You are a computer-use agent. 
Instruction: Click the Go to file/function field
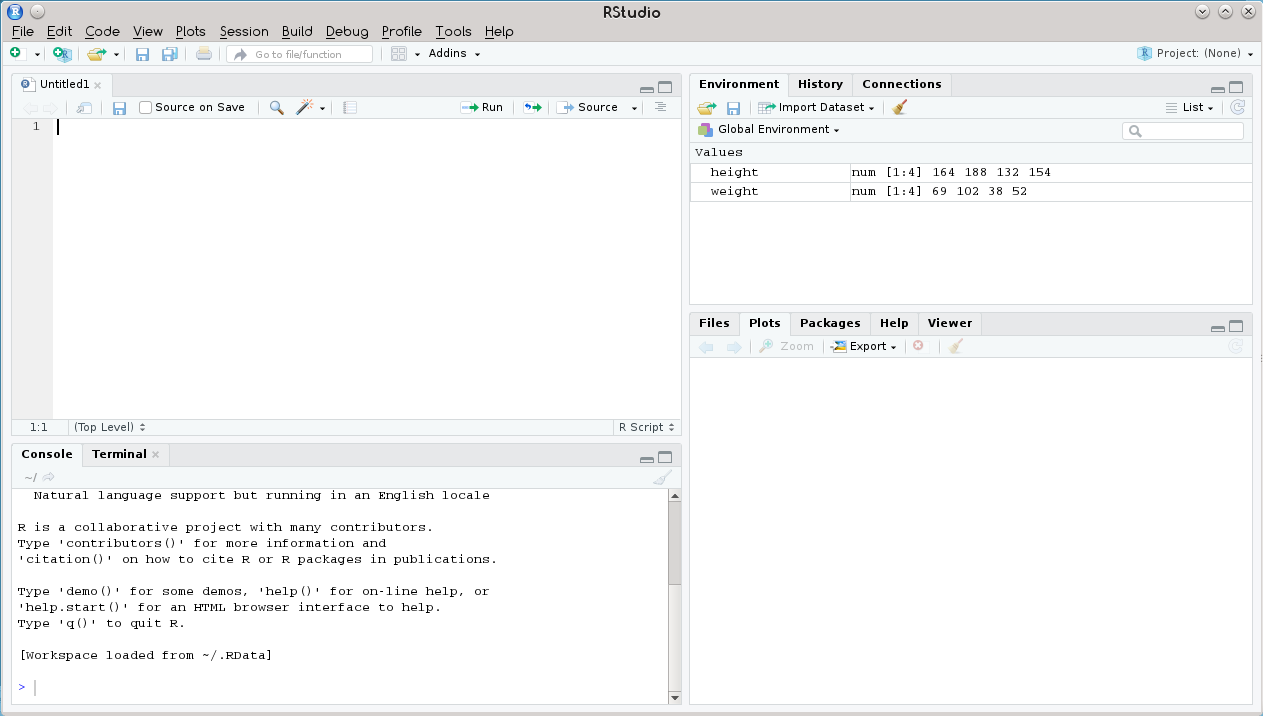[299, 54]
